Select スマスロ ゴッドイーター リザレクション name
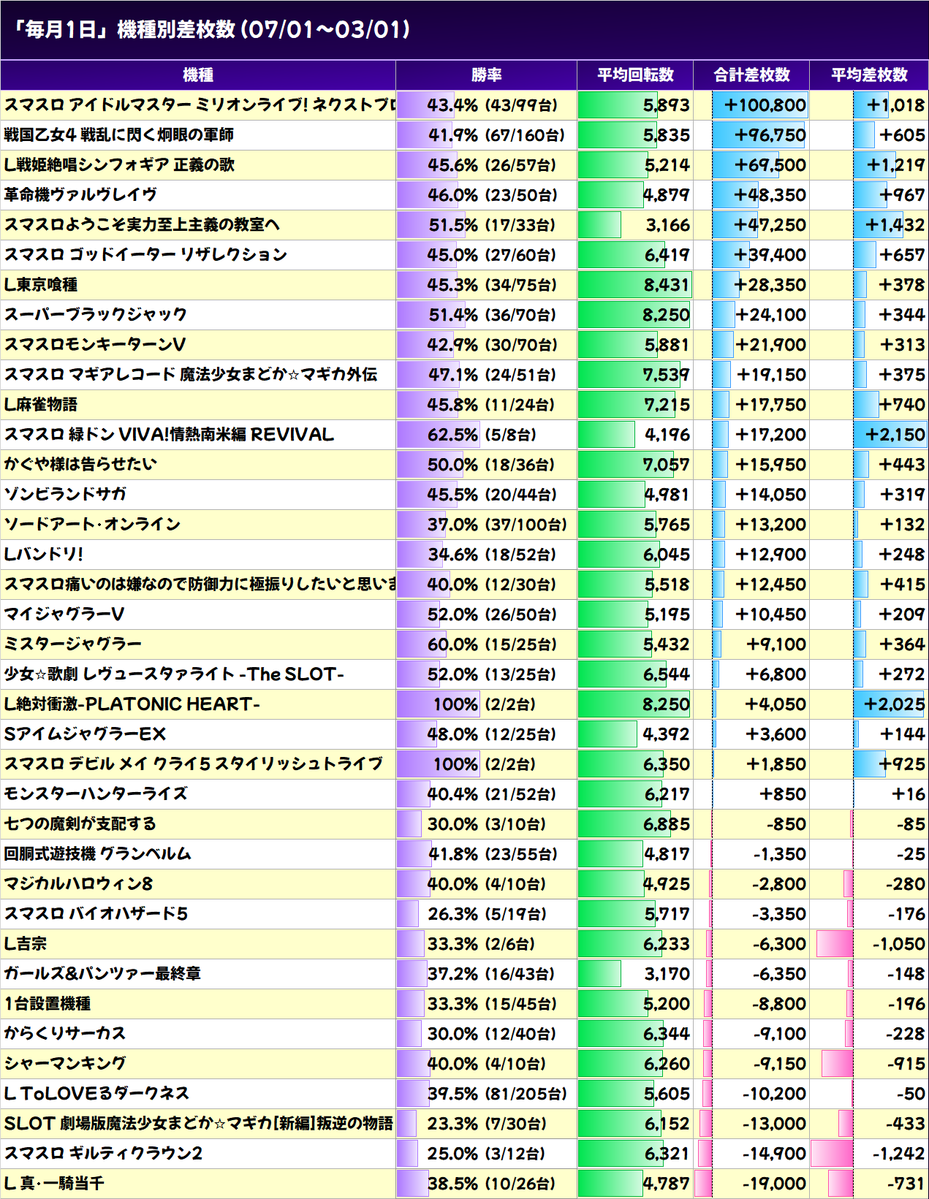Image resolution: width=929 pixels, height=1199 pixels. [145, 255]
